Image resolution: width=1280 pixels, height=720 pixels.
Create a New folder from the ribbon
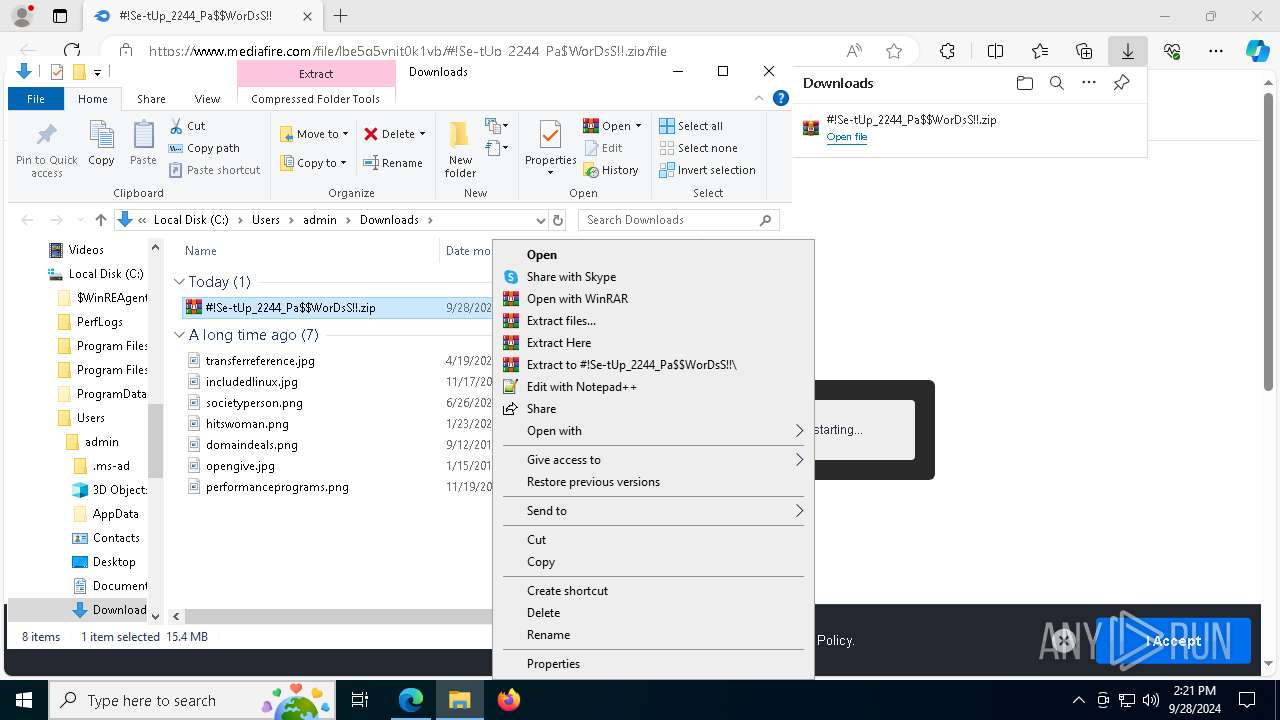tap(460, 149)
